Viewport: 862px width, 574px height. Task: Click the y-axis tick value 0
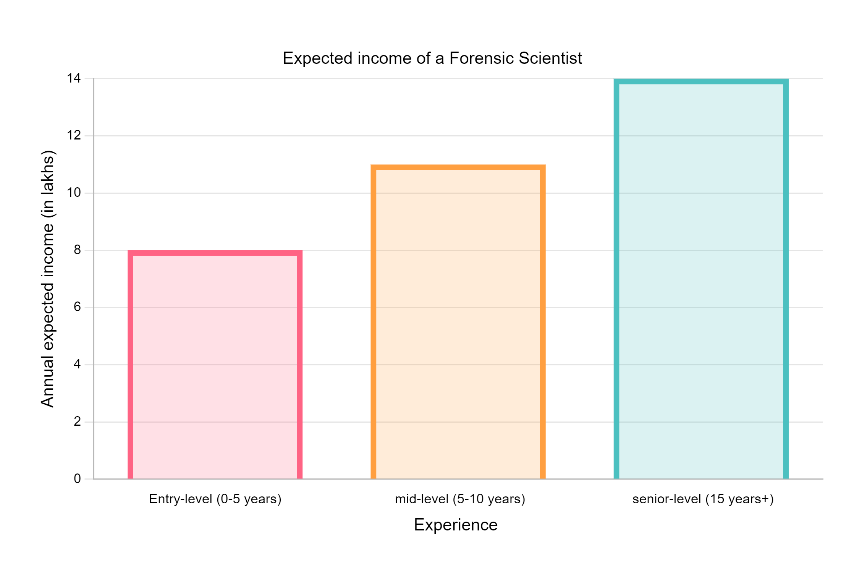(77, 479)
